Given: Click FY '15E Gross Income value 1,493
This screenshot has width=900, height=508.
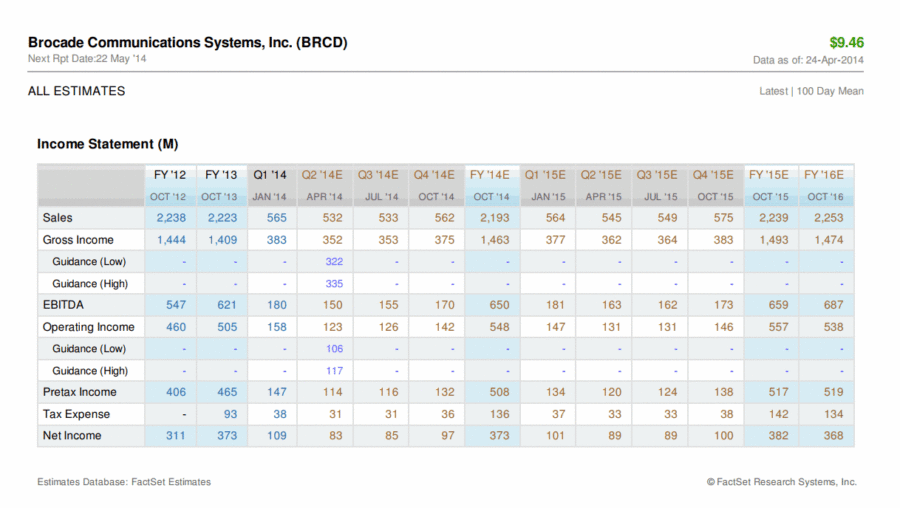Looking at the screenshot, I should coord(774,240).
